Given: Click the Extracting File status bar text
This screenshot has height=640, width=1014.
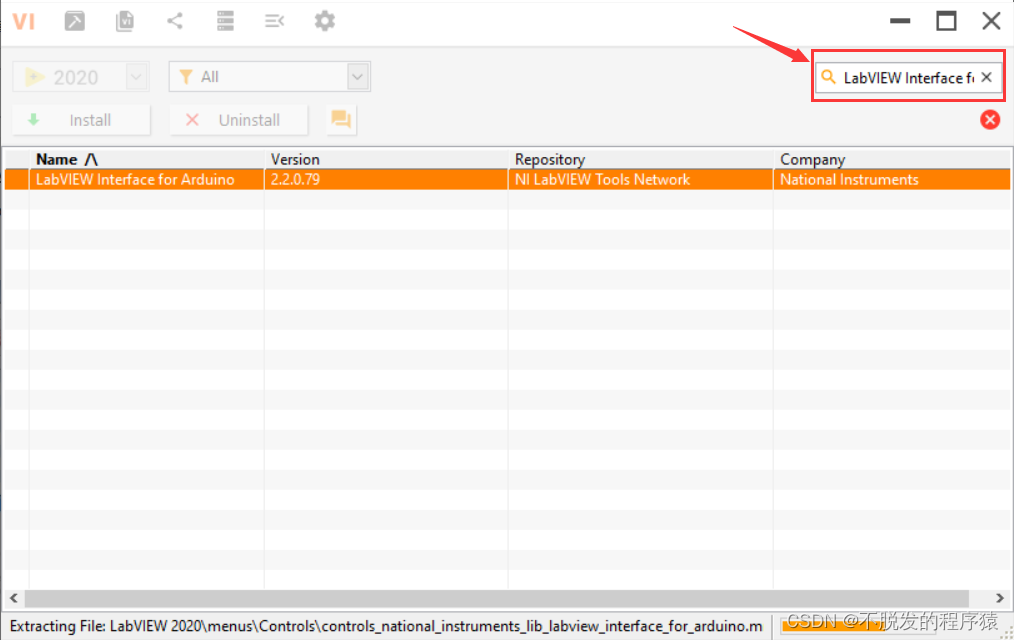Looking at the screenshot, I should [x=386, y=626].
